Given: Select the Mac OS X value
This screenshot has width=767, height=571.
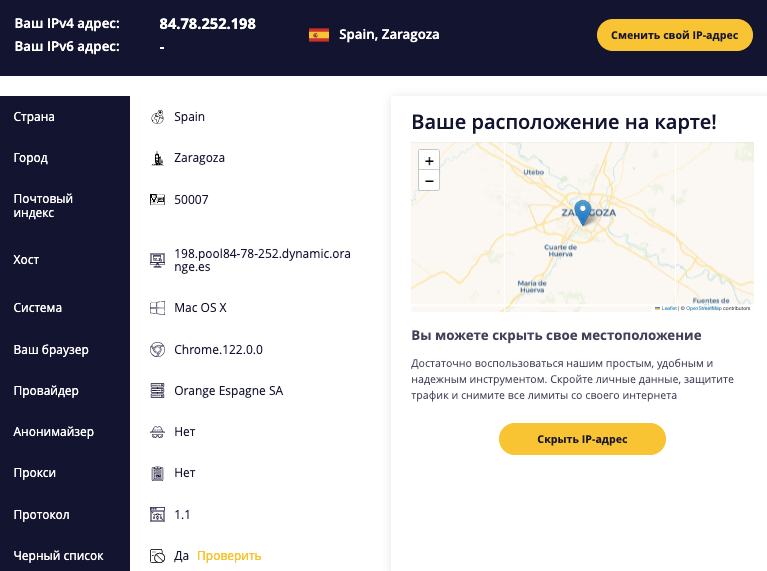Looking at the screenshot, I should point(200,308).
